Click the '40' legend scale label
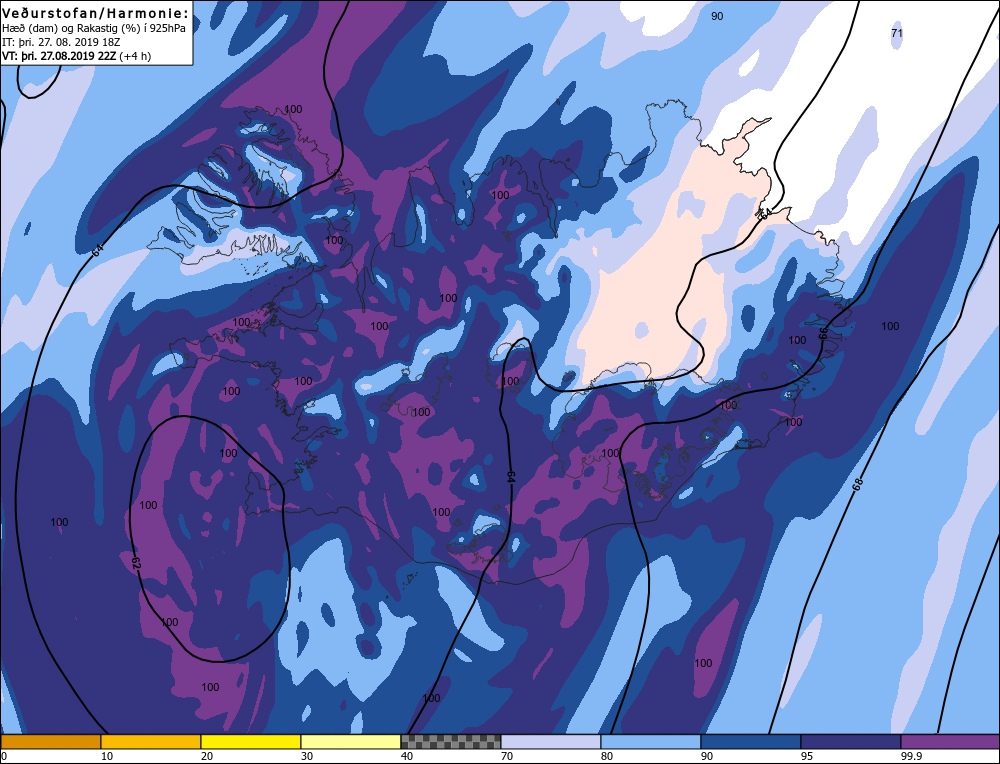The width and height of the screenshot is (1000, 764). pos(407,756)
